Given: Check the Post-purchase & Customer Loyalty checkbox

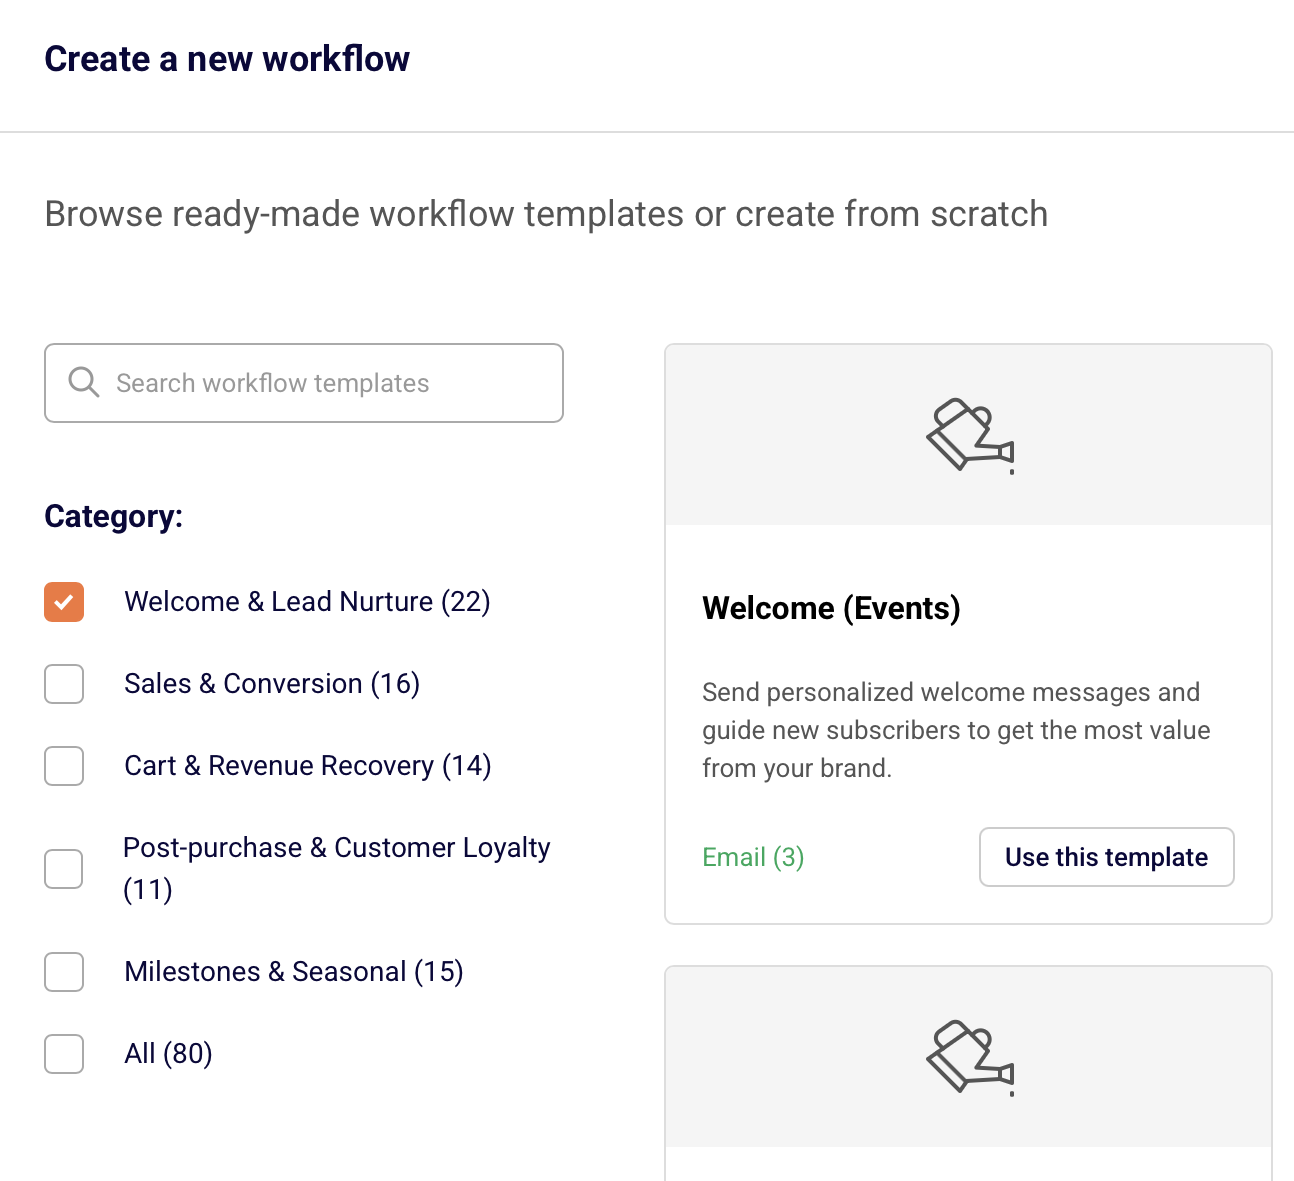Looking at the screenshot, I should tap(64, 869).
